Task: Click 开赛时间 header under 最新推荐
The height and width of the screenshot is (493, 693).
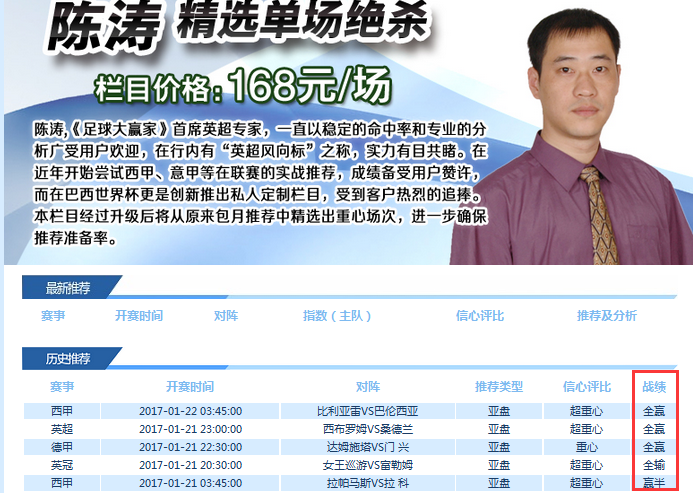Action: tap(139, 316)
